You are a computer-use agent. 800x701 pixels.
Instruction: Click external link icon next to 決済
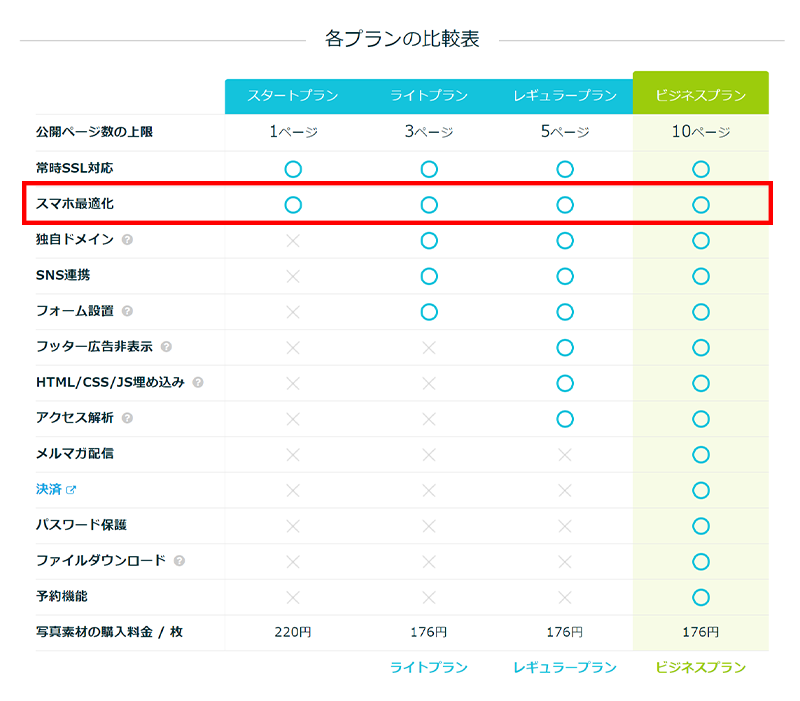coord(71,490)
